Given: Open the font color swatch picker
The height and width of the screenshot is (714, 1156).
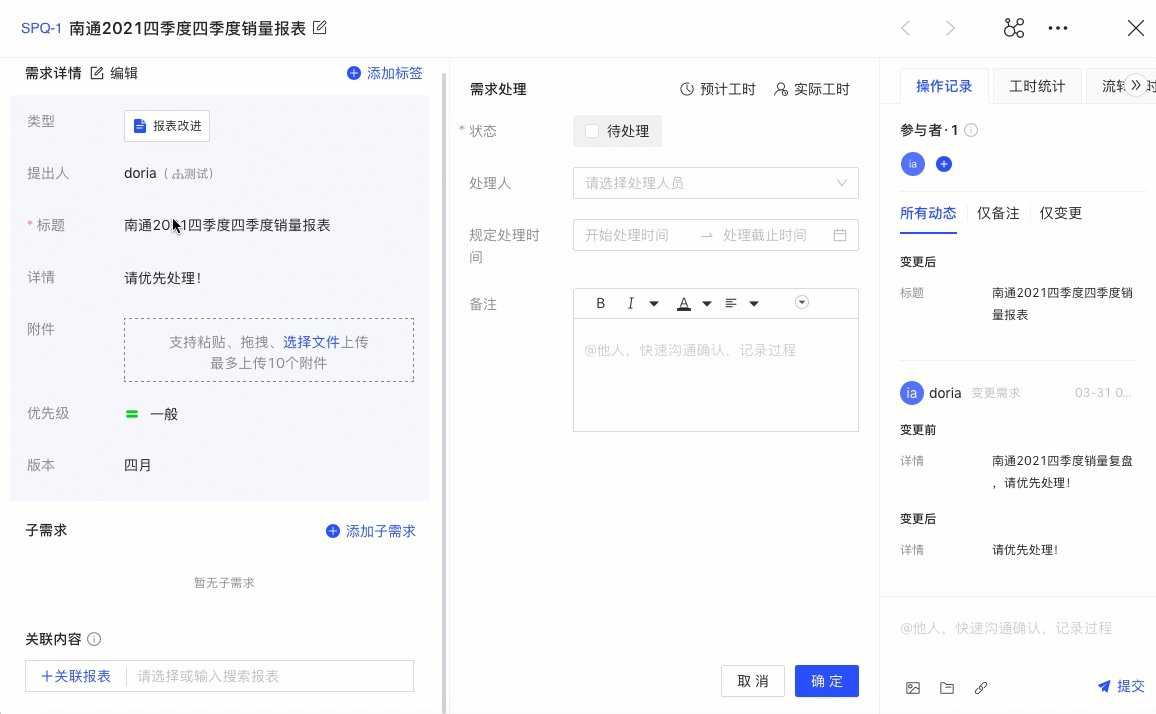Looking at the screenshot, I should tap(706, 303).
